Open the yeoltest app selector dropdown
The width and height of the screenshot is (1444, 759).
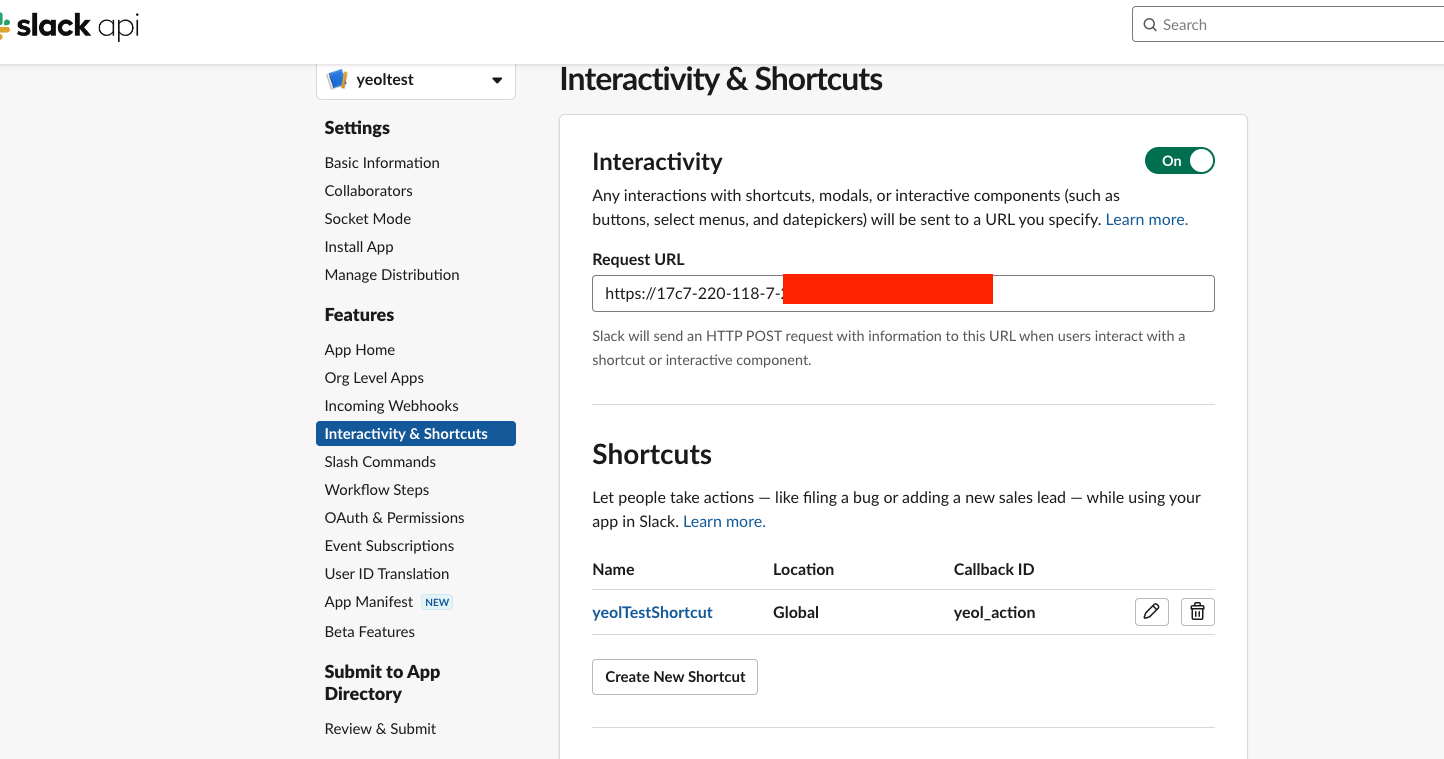coord(416,80)
